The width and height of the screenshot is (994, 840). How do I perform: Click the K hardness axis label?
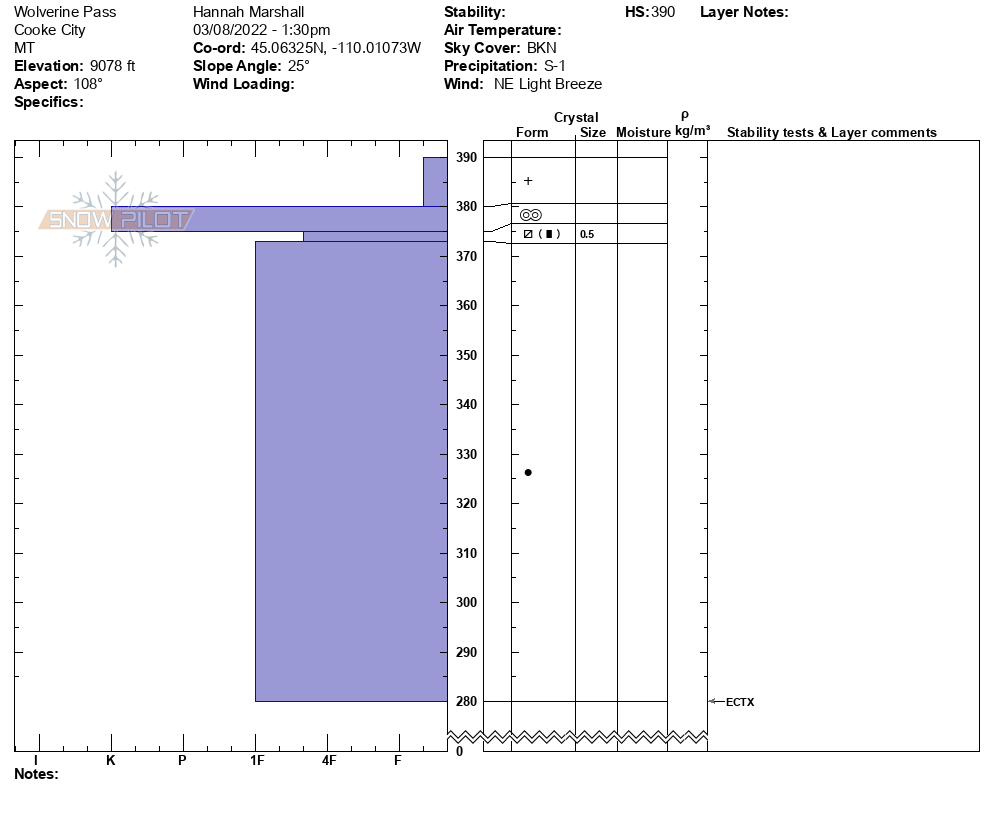point(110,760)
